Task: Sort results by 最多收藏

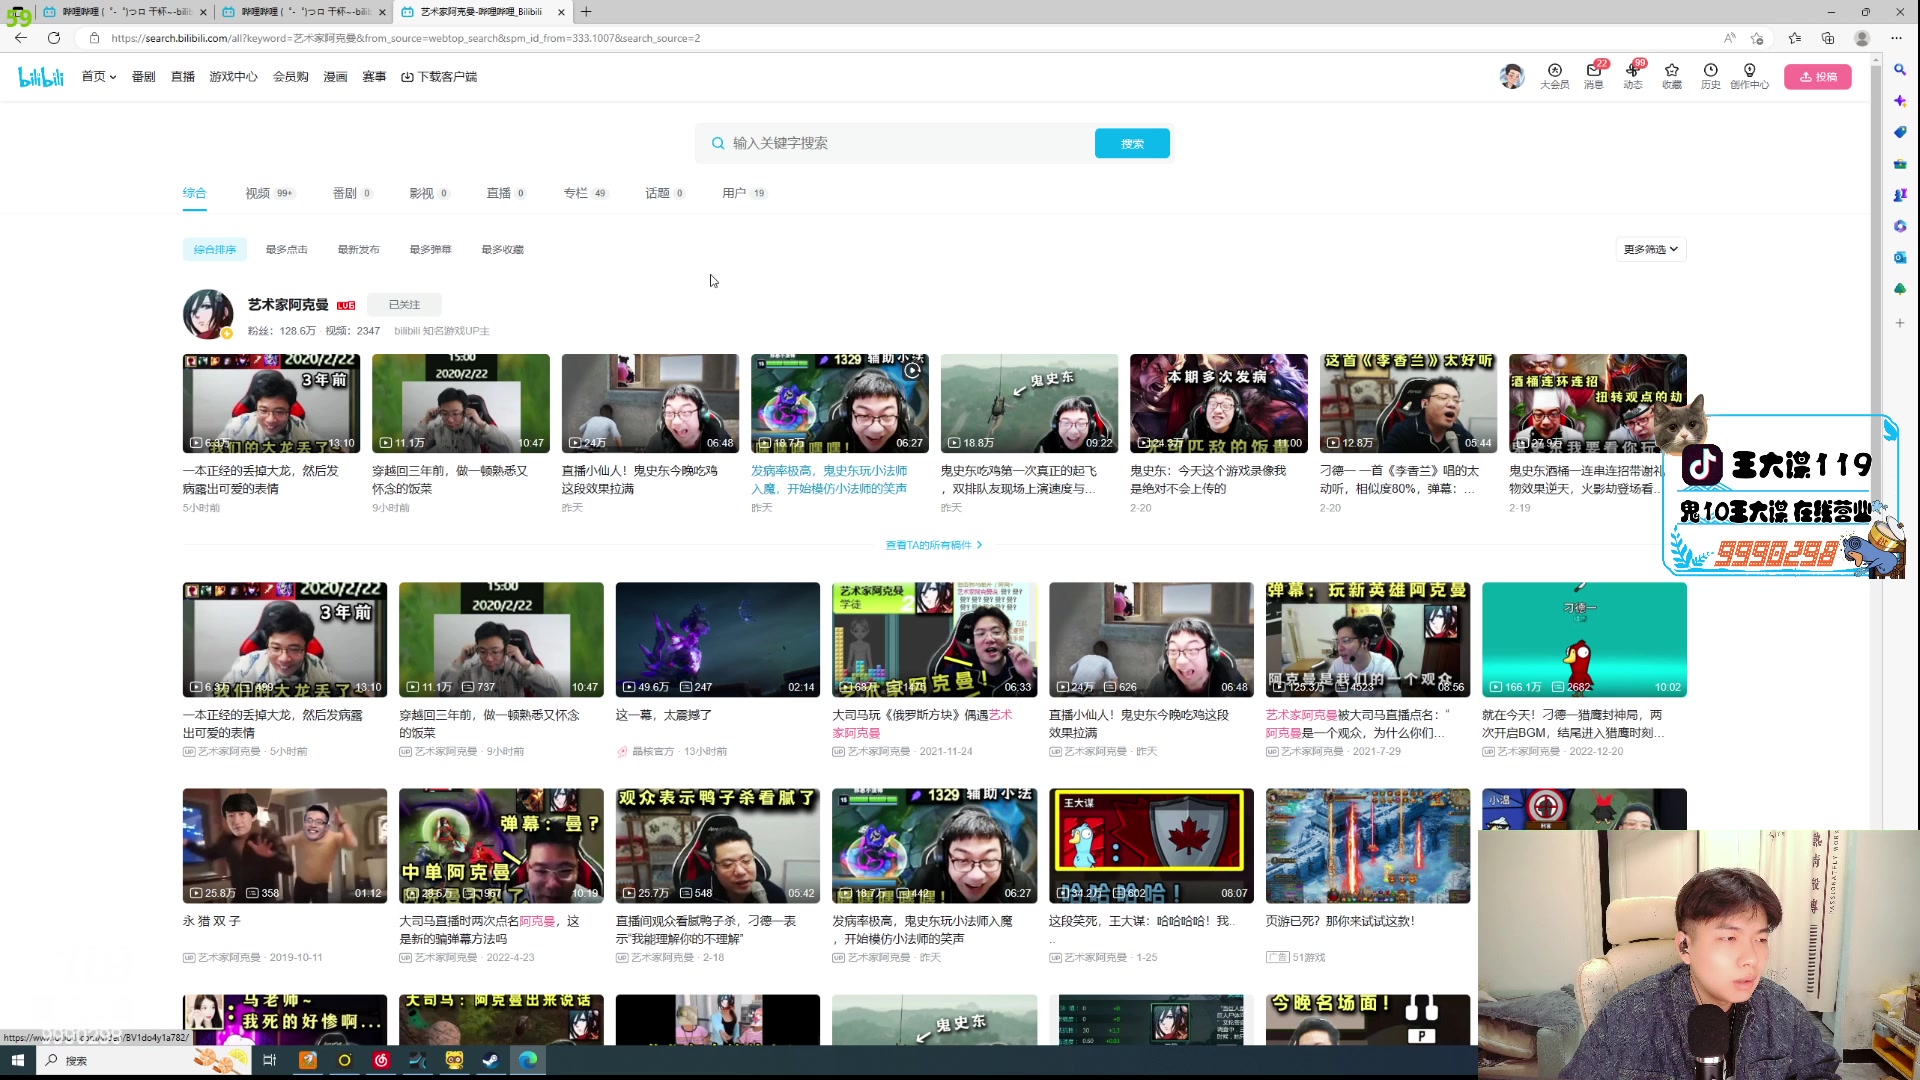Action: tap(502, 249)
